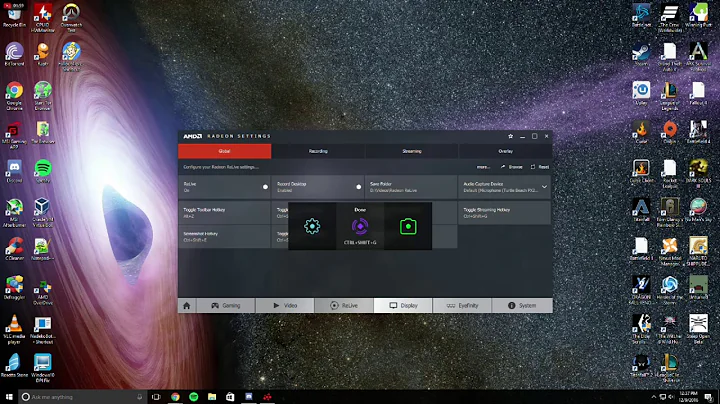The height and width of the screenshot is (404, 720).
Task: Open the Discord desktop icon
Action: click(x=14, y=171)
